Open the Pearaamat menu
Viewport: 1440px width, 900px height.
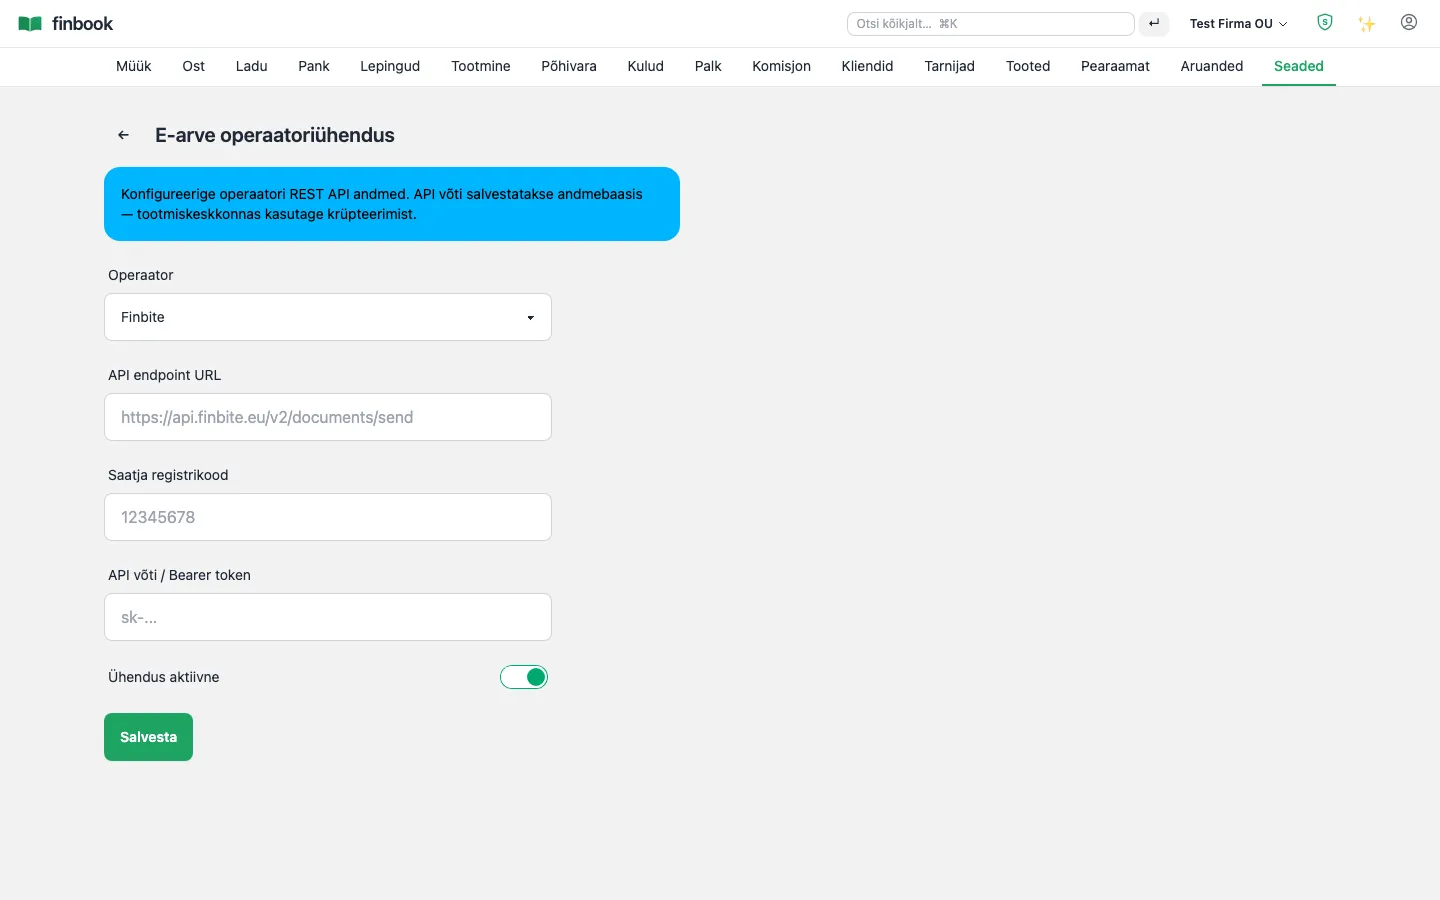[1116, 66]
